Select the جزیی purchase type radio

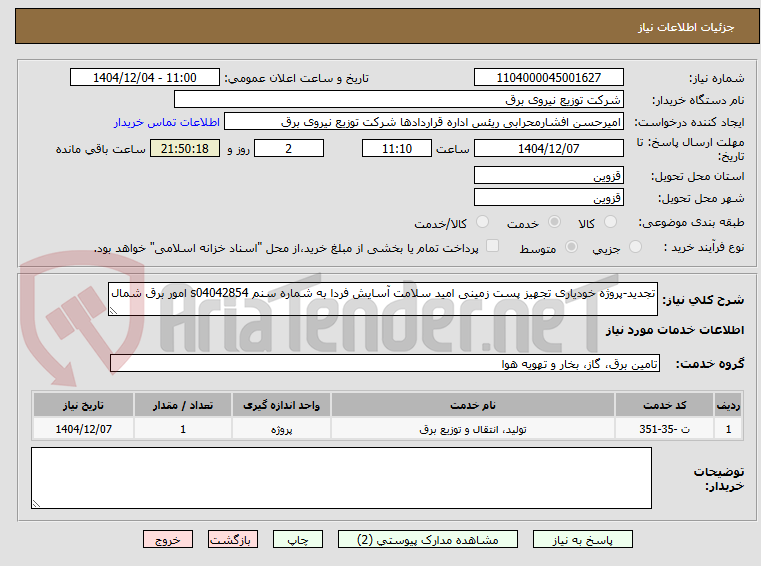coord(635,247)
